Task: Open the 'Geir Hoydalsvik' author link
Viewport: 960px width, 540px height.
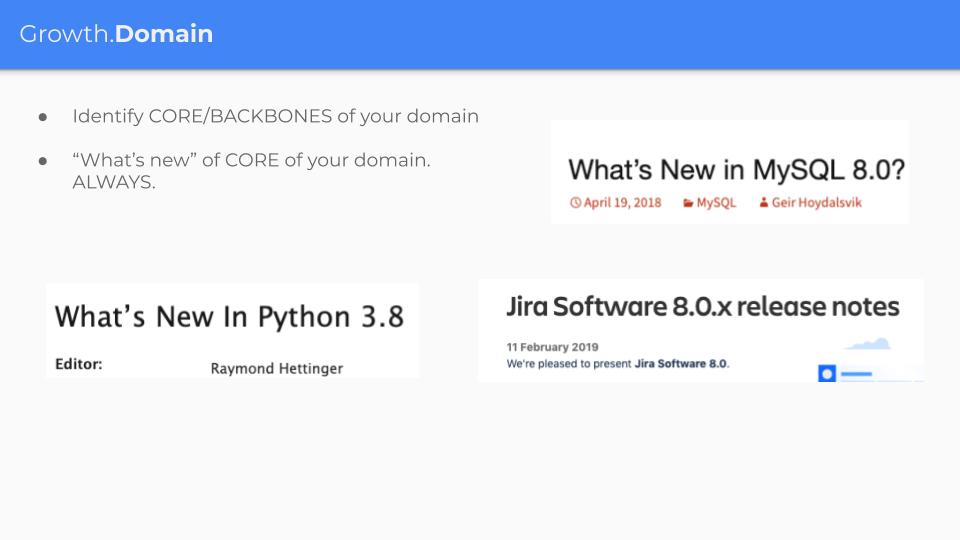Action: tap(816, 203)
